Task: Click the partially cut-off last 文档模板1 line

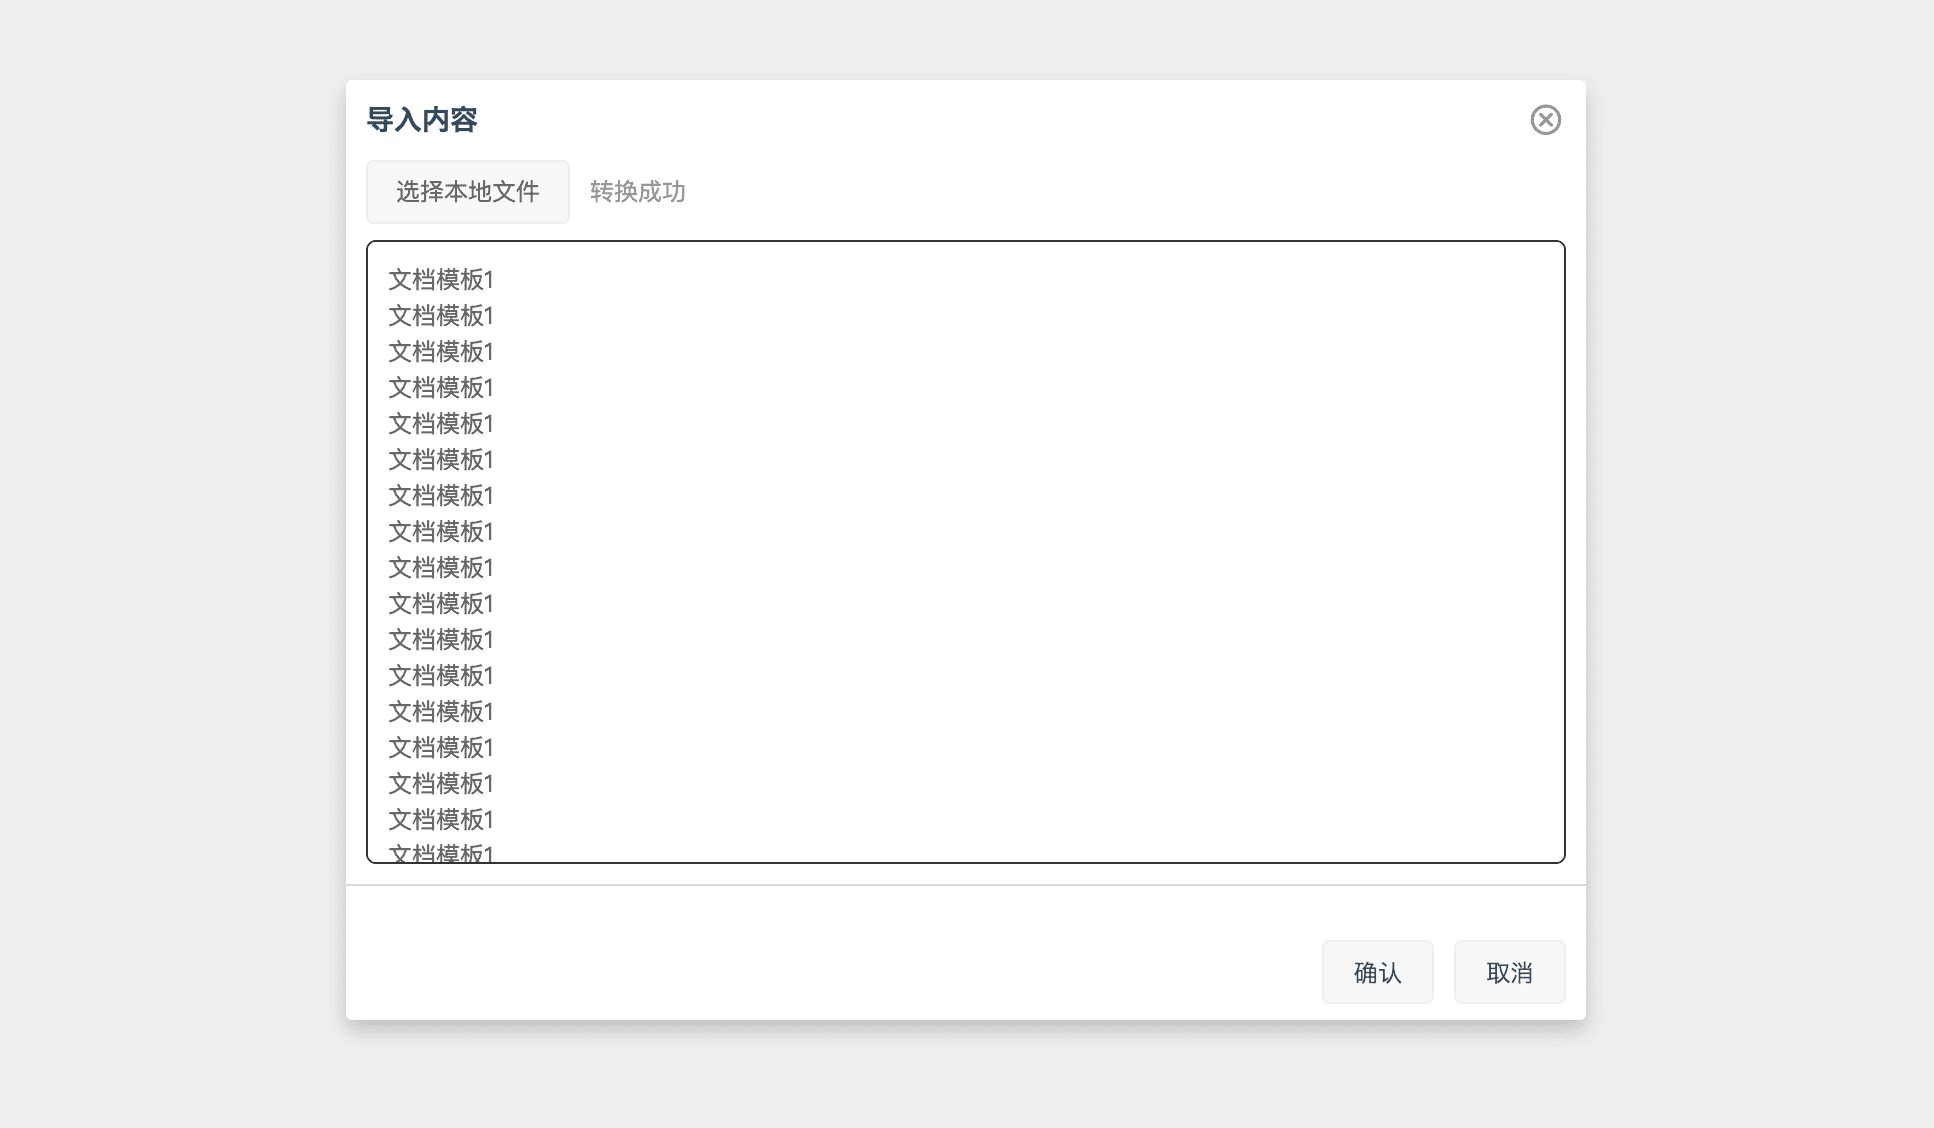Action: (x=441, y=853)
